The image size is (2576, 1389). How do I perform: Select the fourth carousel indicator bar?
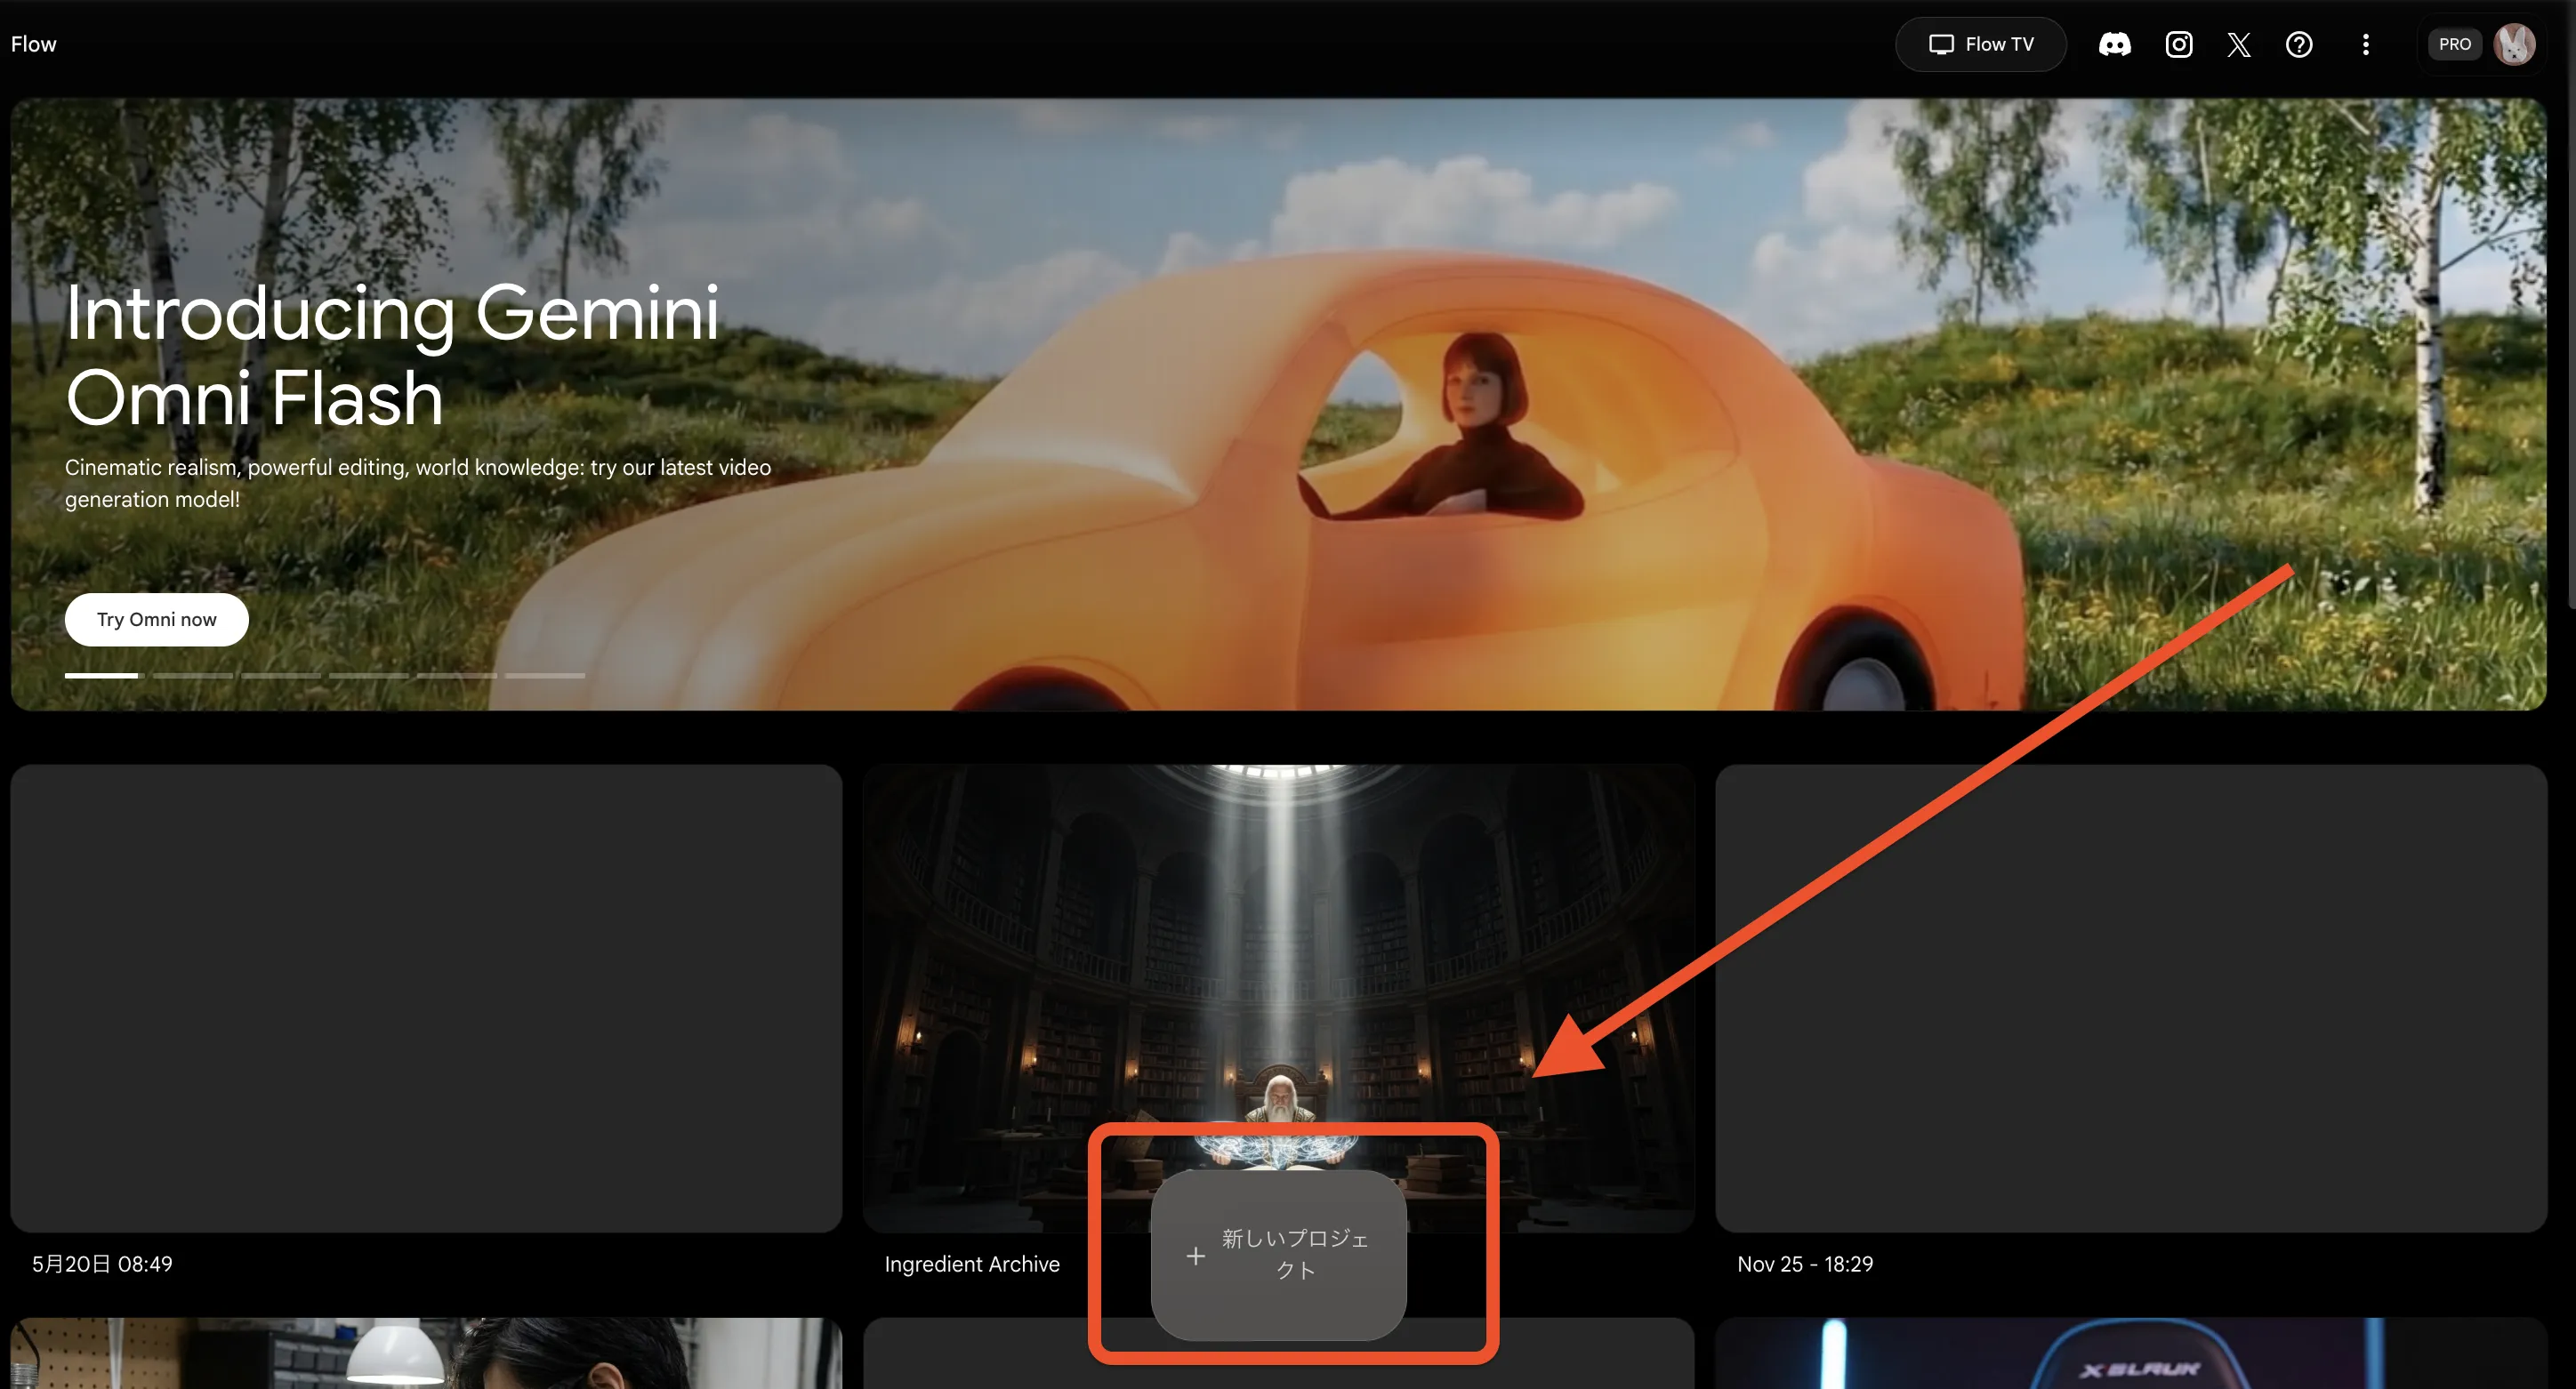pyautogui.click(x=369, y=676)
